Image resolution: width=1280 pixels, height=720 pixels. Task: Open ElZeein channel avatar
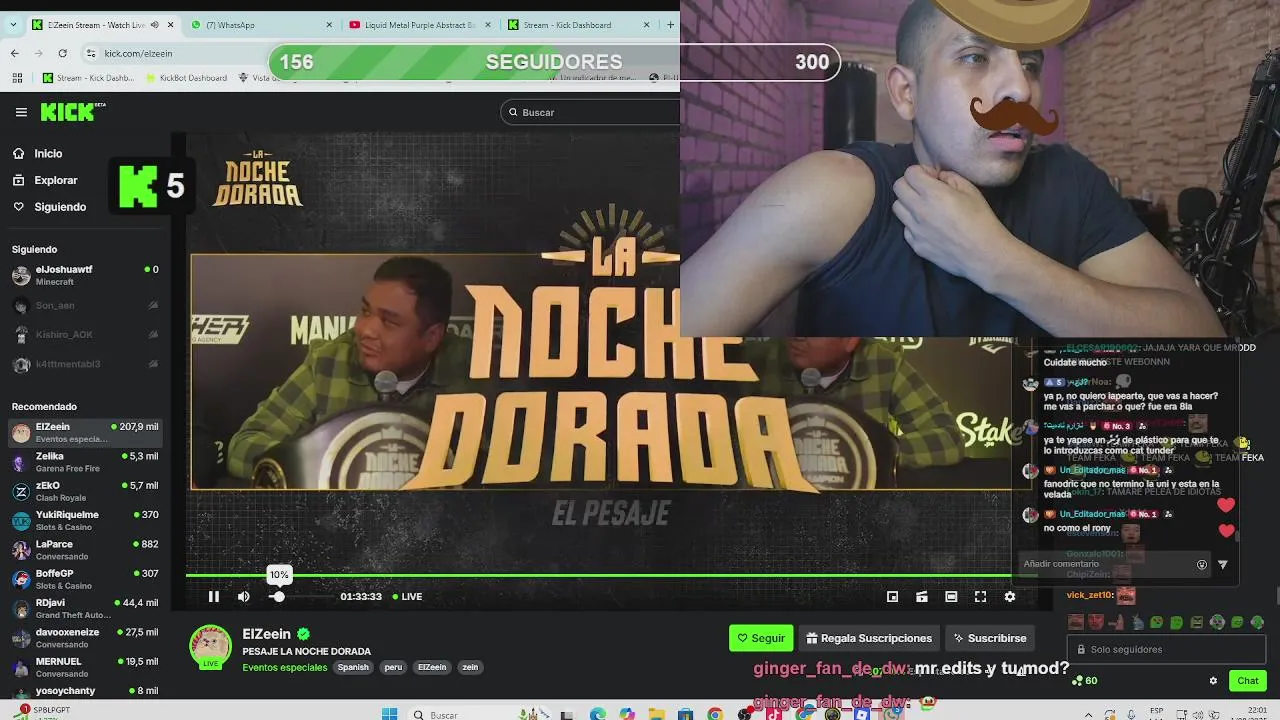tap(210, 646)
